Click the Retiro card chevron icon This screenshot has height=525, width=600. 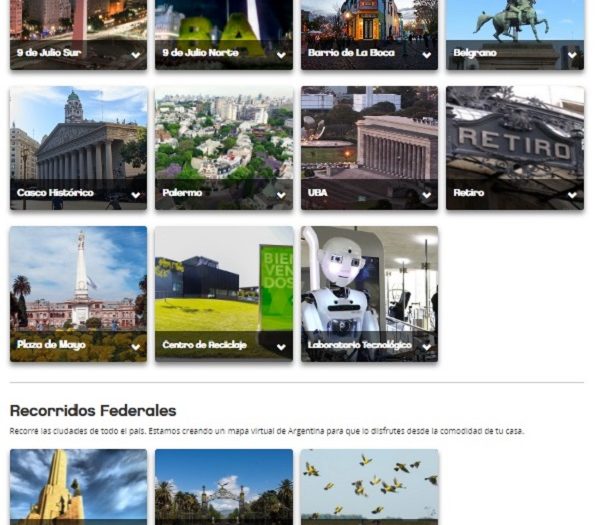[x=572, y=195]
